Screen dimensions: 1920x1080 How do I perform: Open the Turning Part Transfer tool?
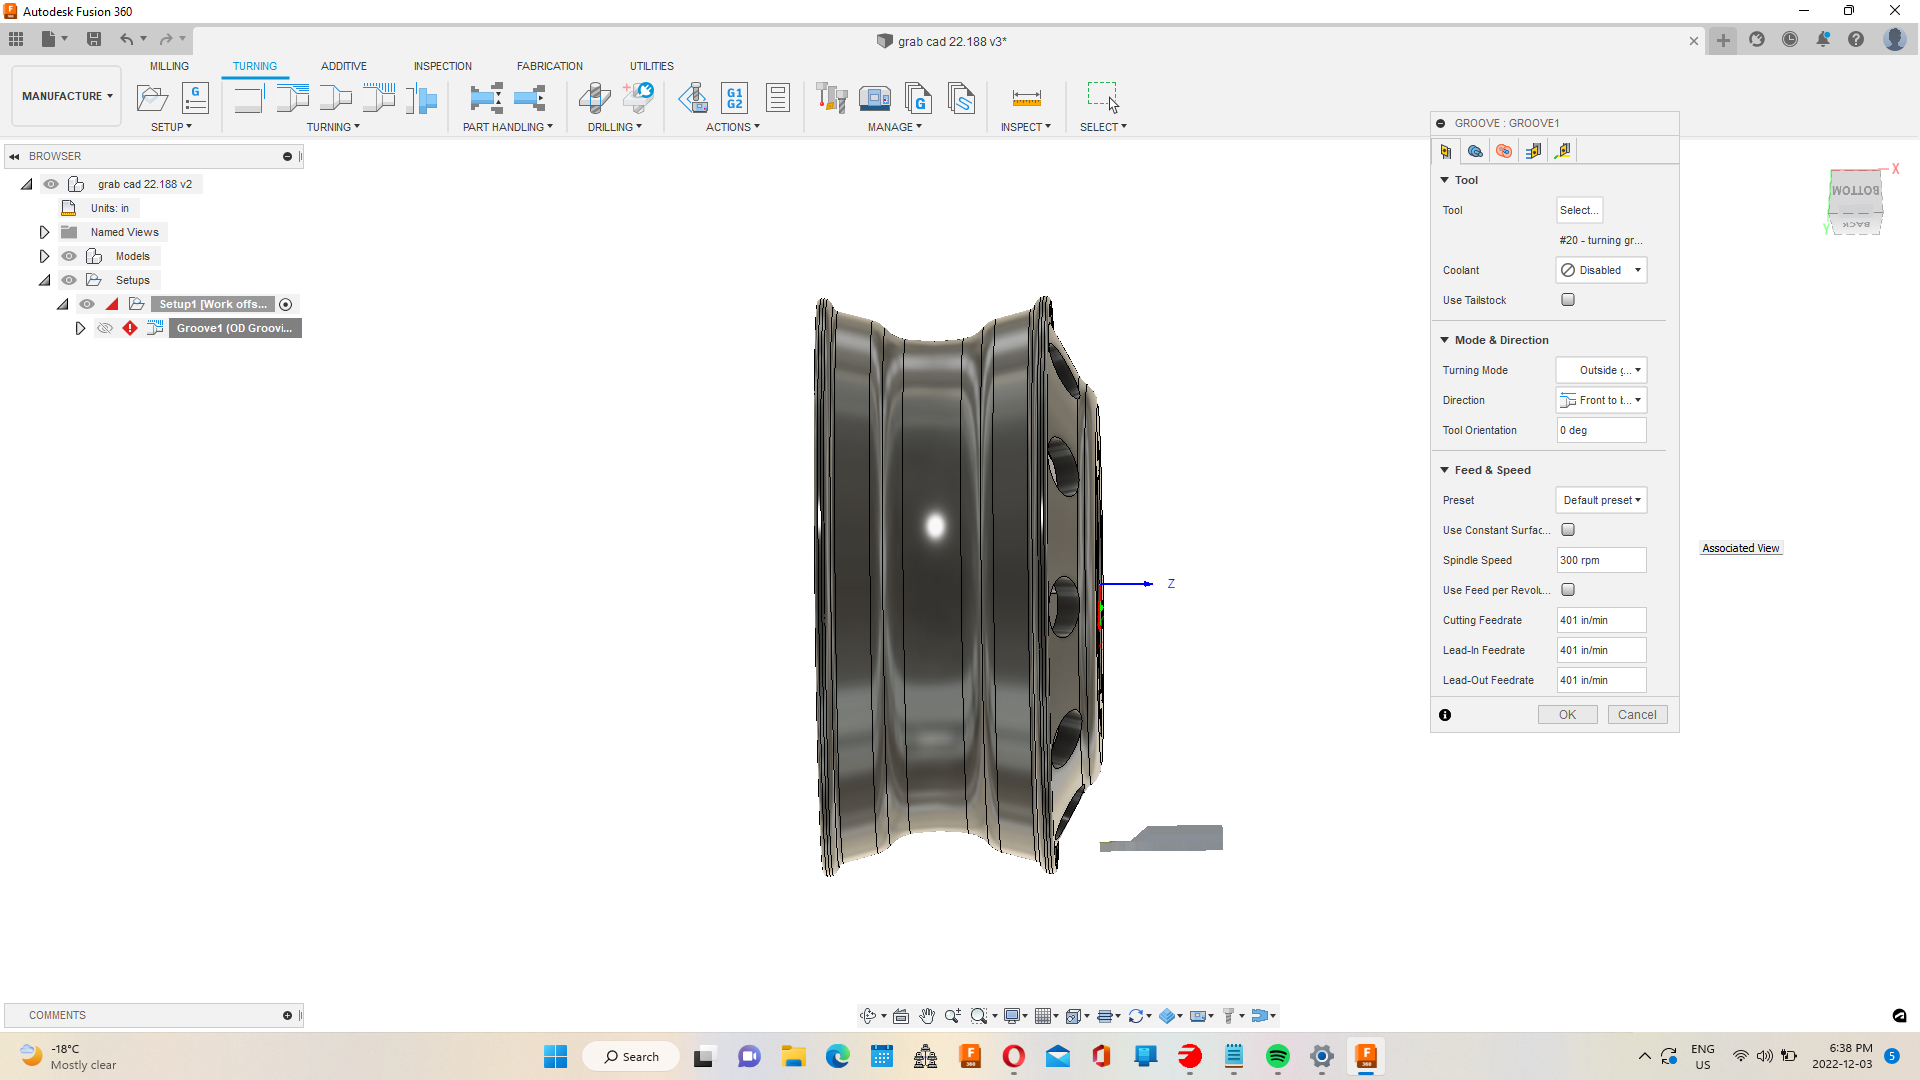tap(486, 98)
